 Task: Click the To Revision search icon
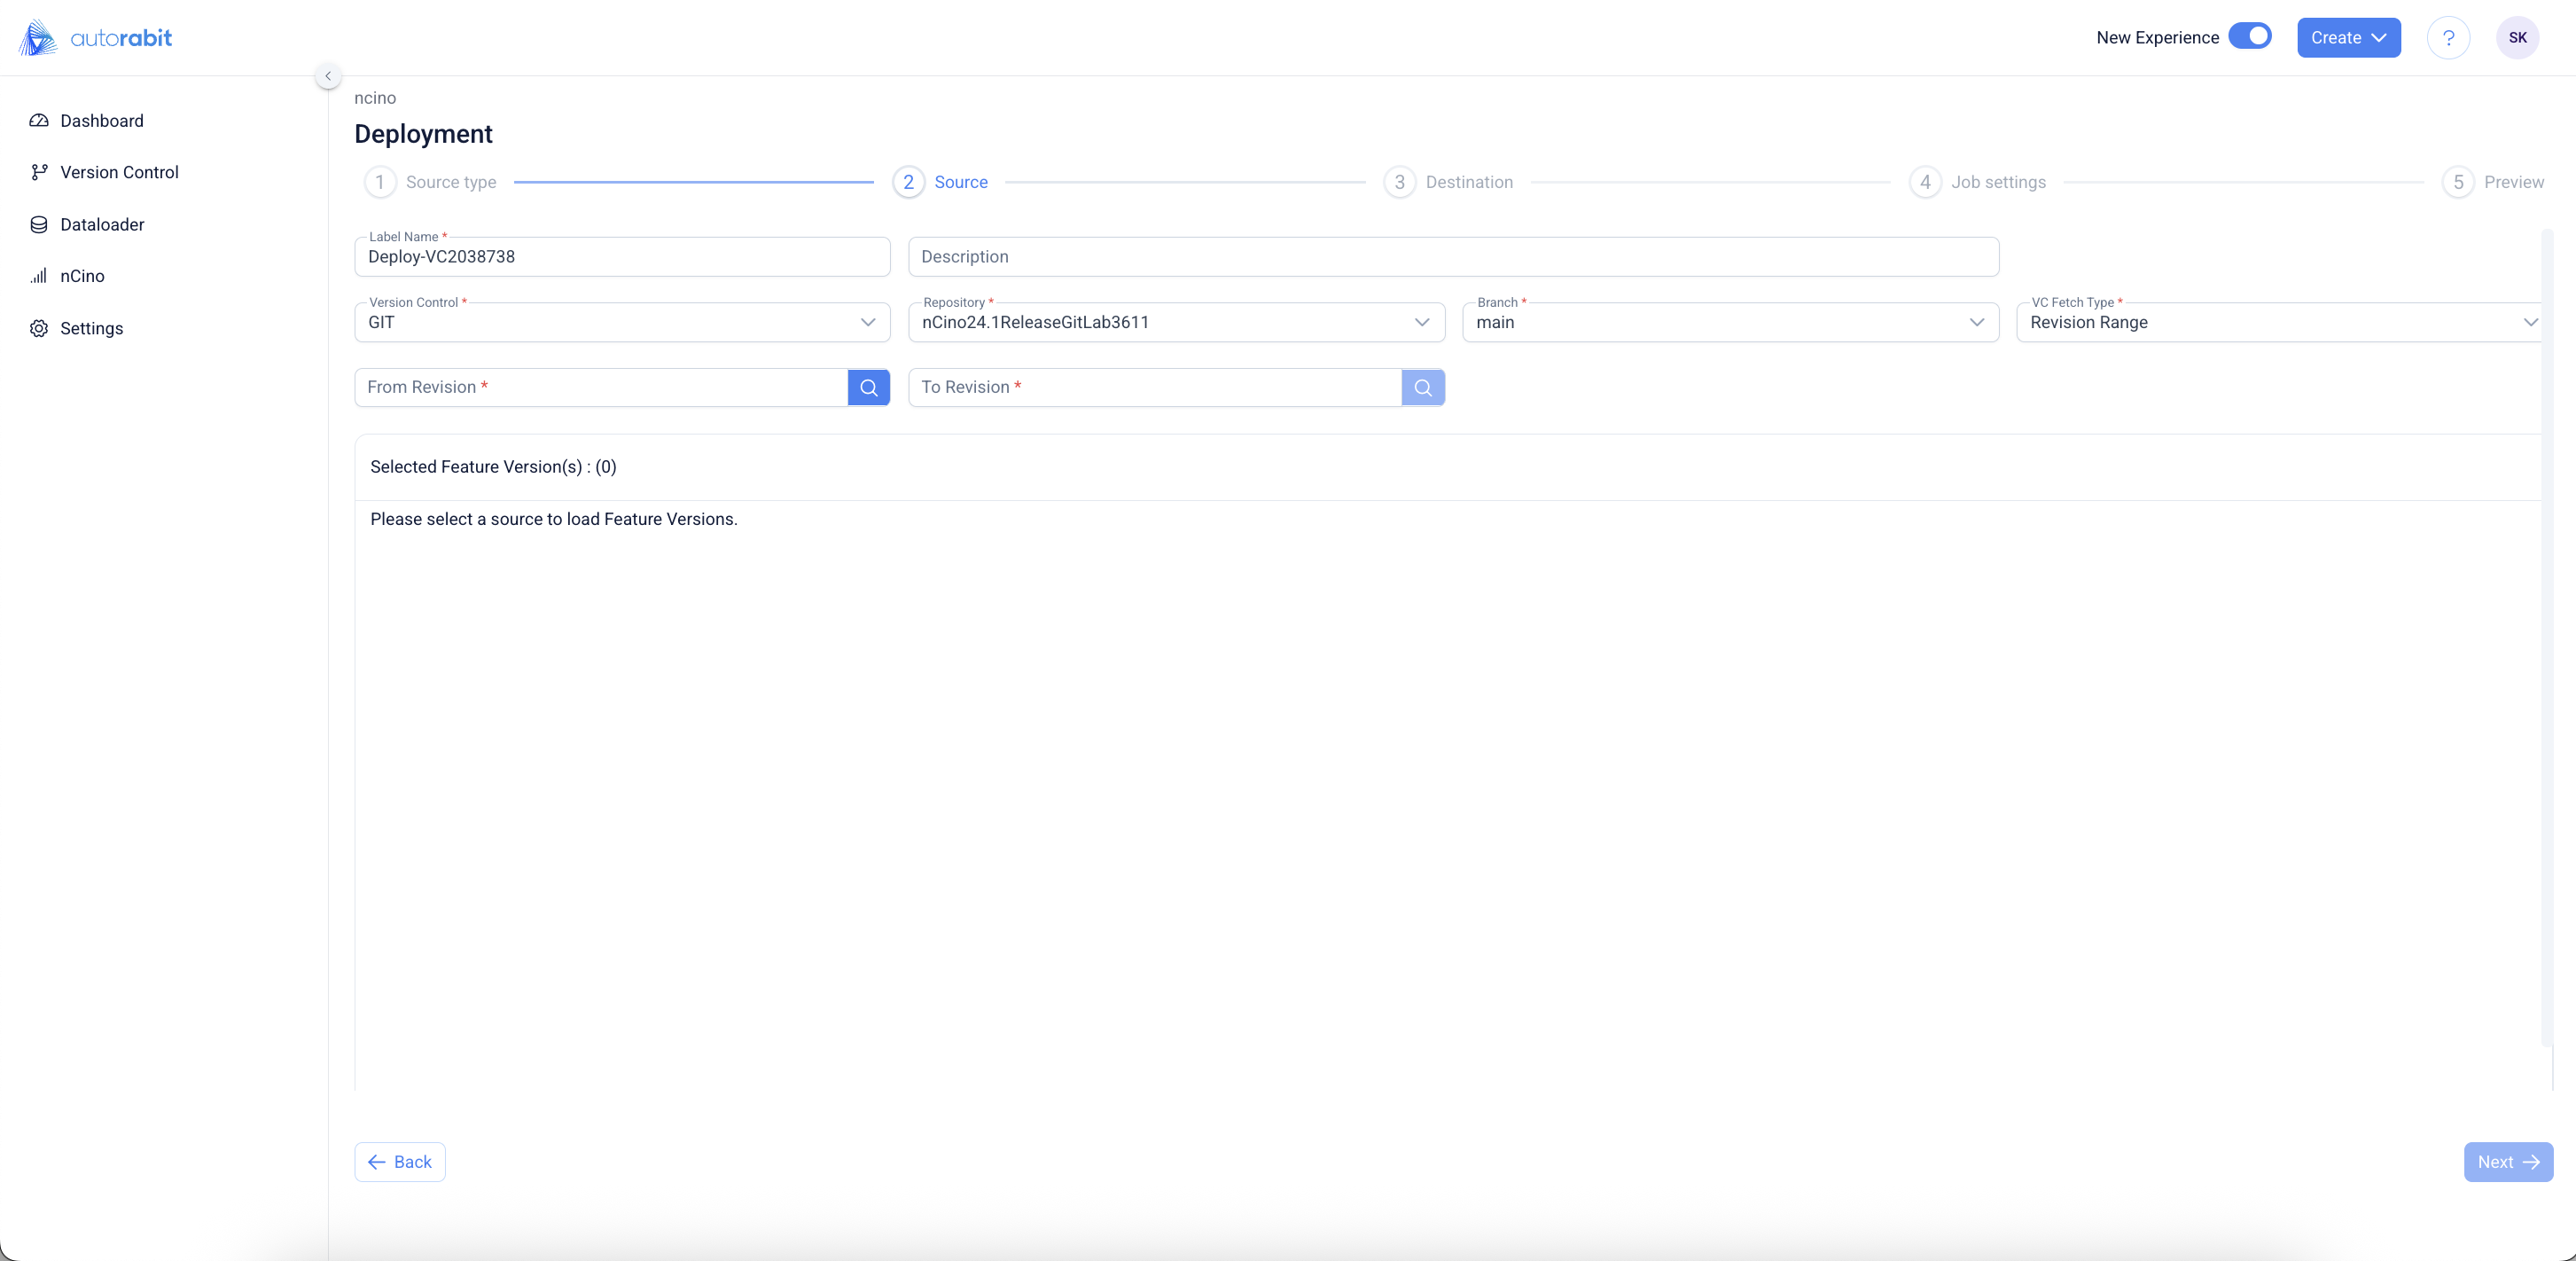tap(1422, 388)
